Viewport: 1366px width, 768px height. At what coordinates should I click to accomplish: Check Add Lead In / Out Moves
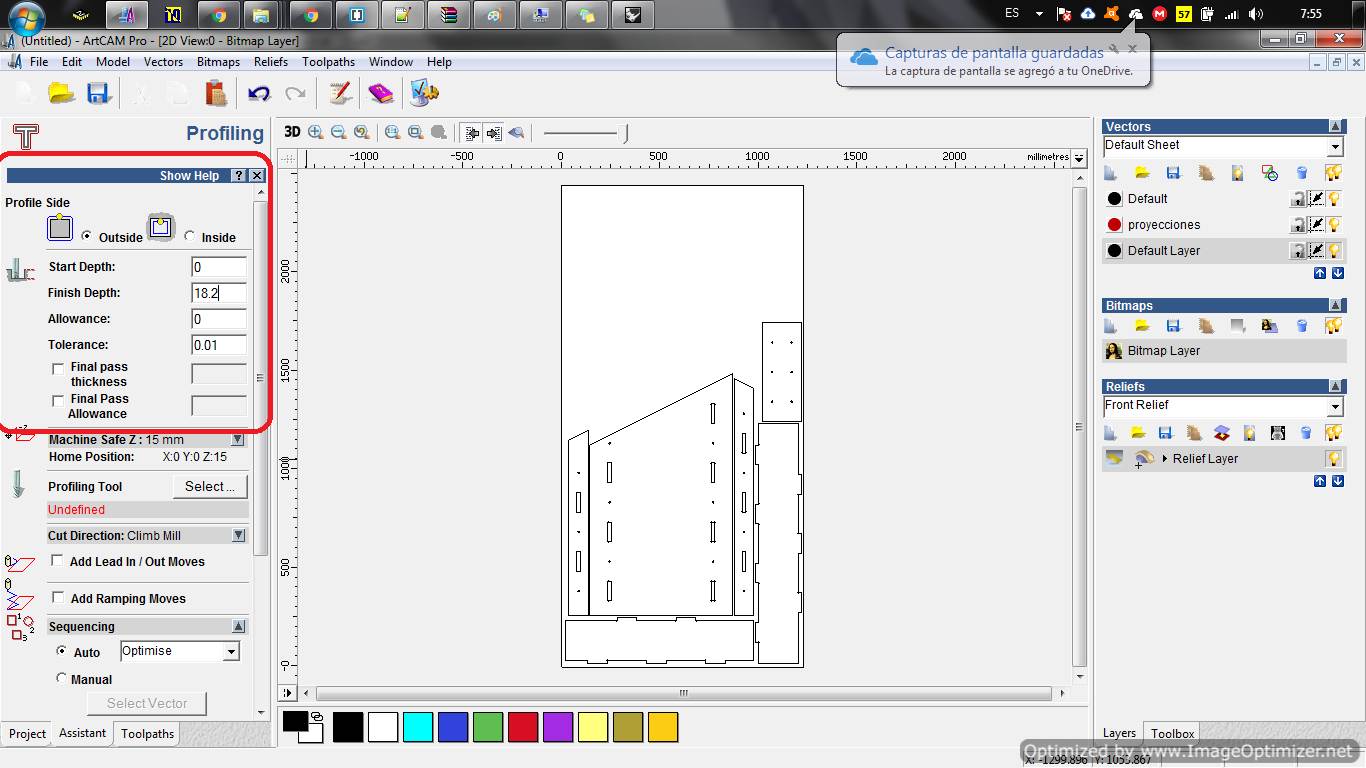(x=58, y=561)
